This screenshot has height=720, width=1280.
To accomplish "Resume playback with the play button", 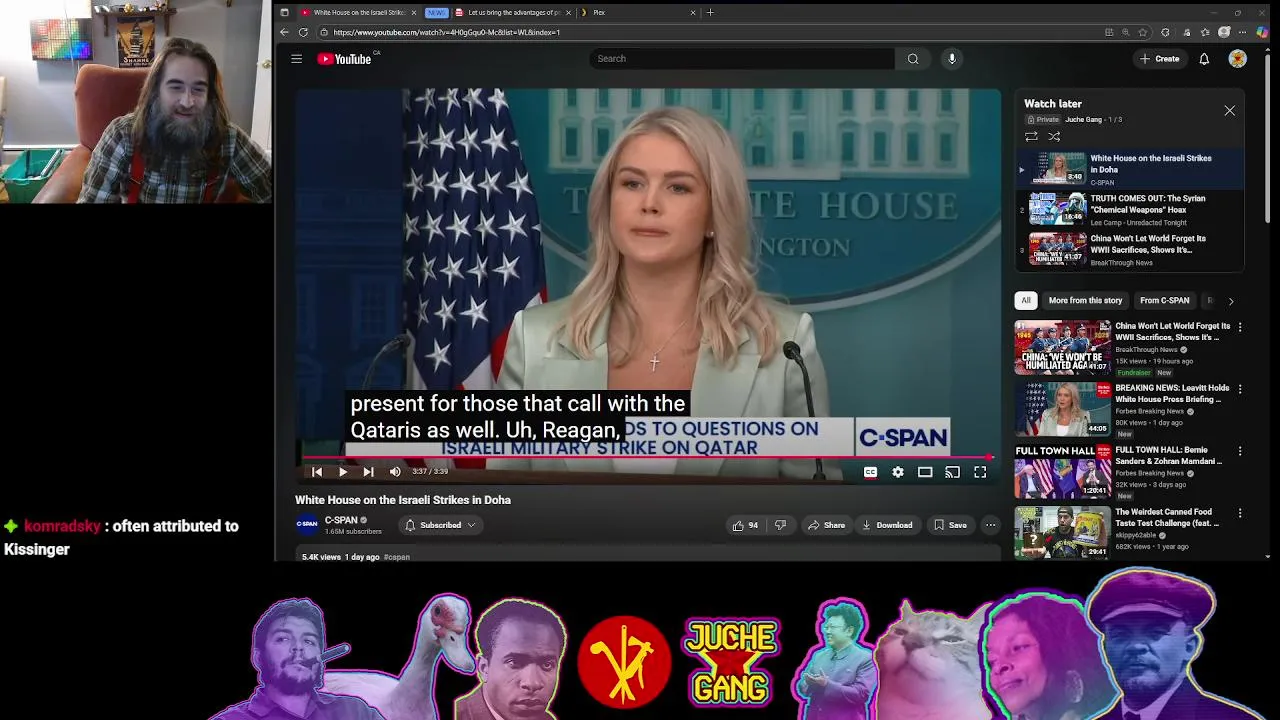I will point(342,472).
